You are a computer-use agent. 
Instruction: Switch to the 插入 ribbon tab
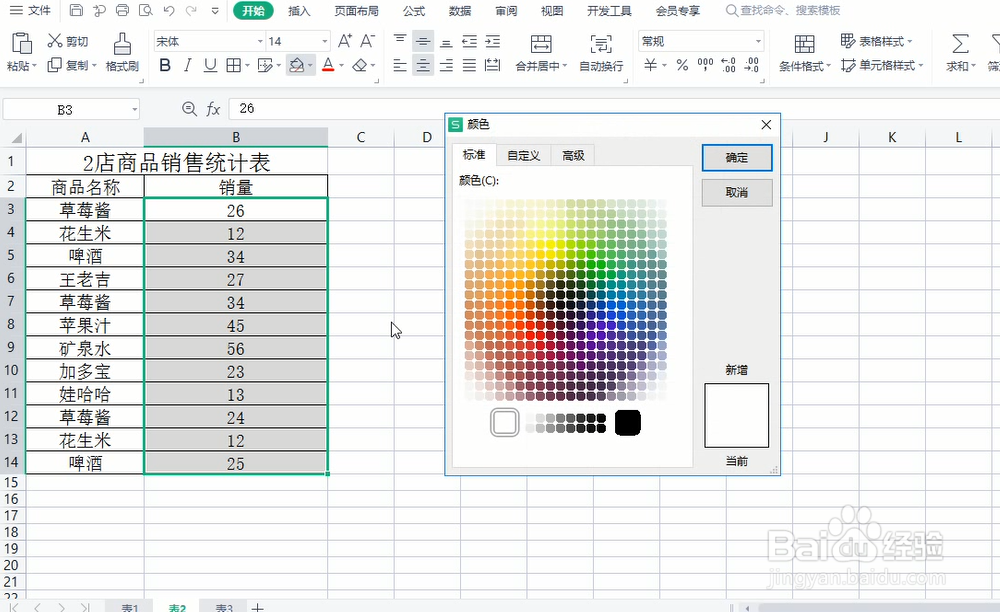click(299, 11)
